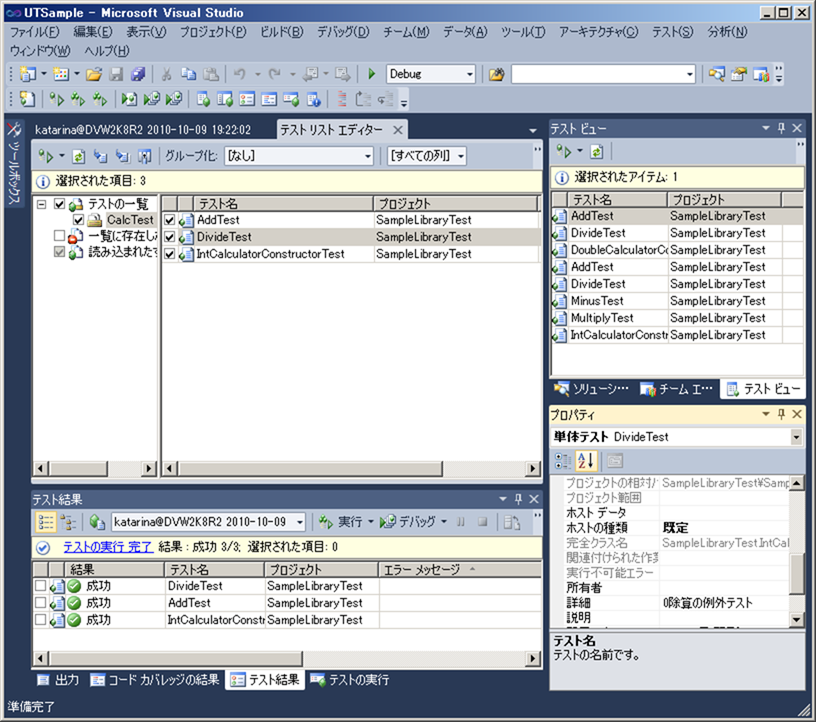
Task: Check the AddTest result row checkbox
Action: pyautogui.click(x=41, y=603)
